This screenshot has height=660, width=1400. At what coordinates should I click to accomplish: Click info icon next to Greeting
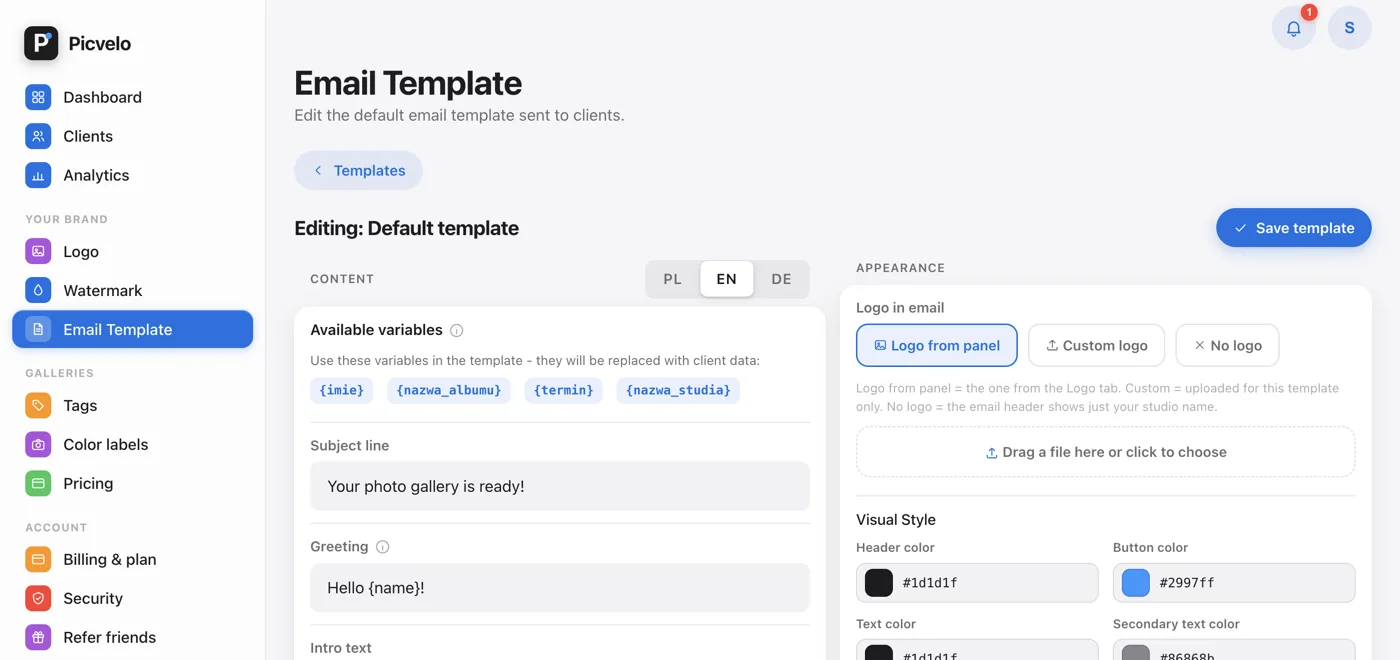click(x=382, y=547)
